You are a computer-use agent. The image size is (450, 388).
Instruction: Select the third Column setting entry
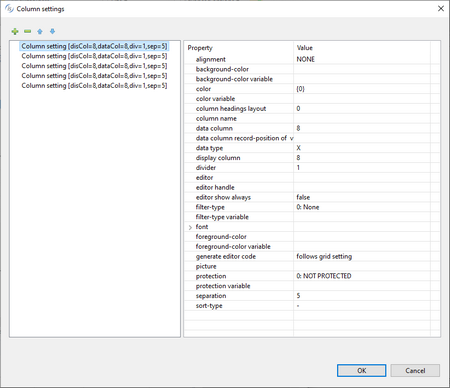click(94, 66)
